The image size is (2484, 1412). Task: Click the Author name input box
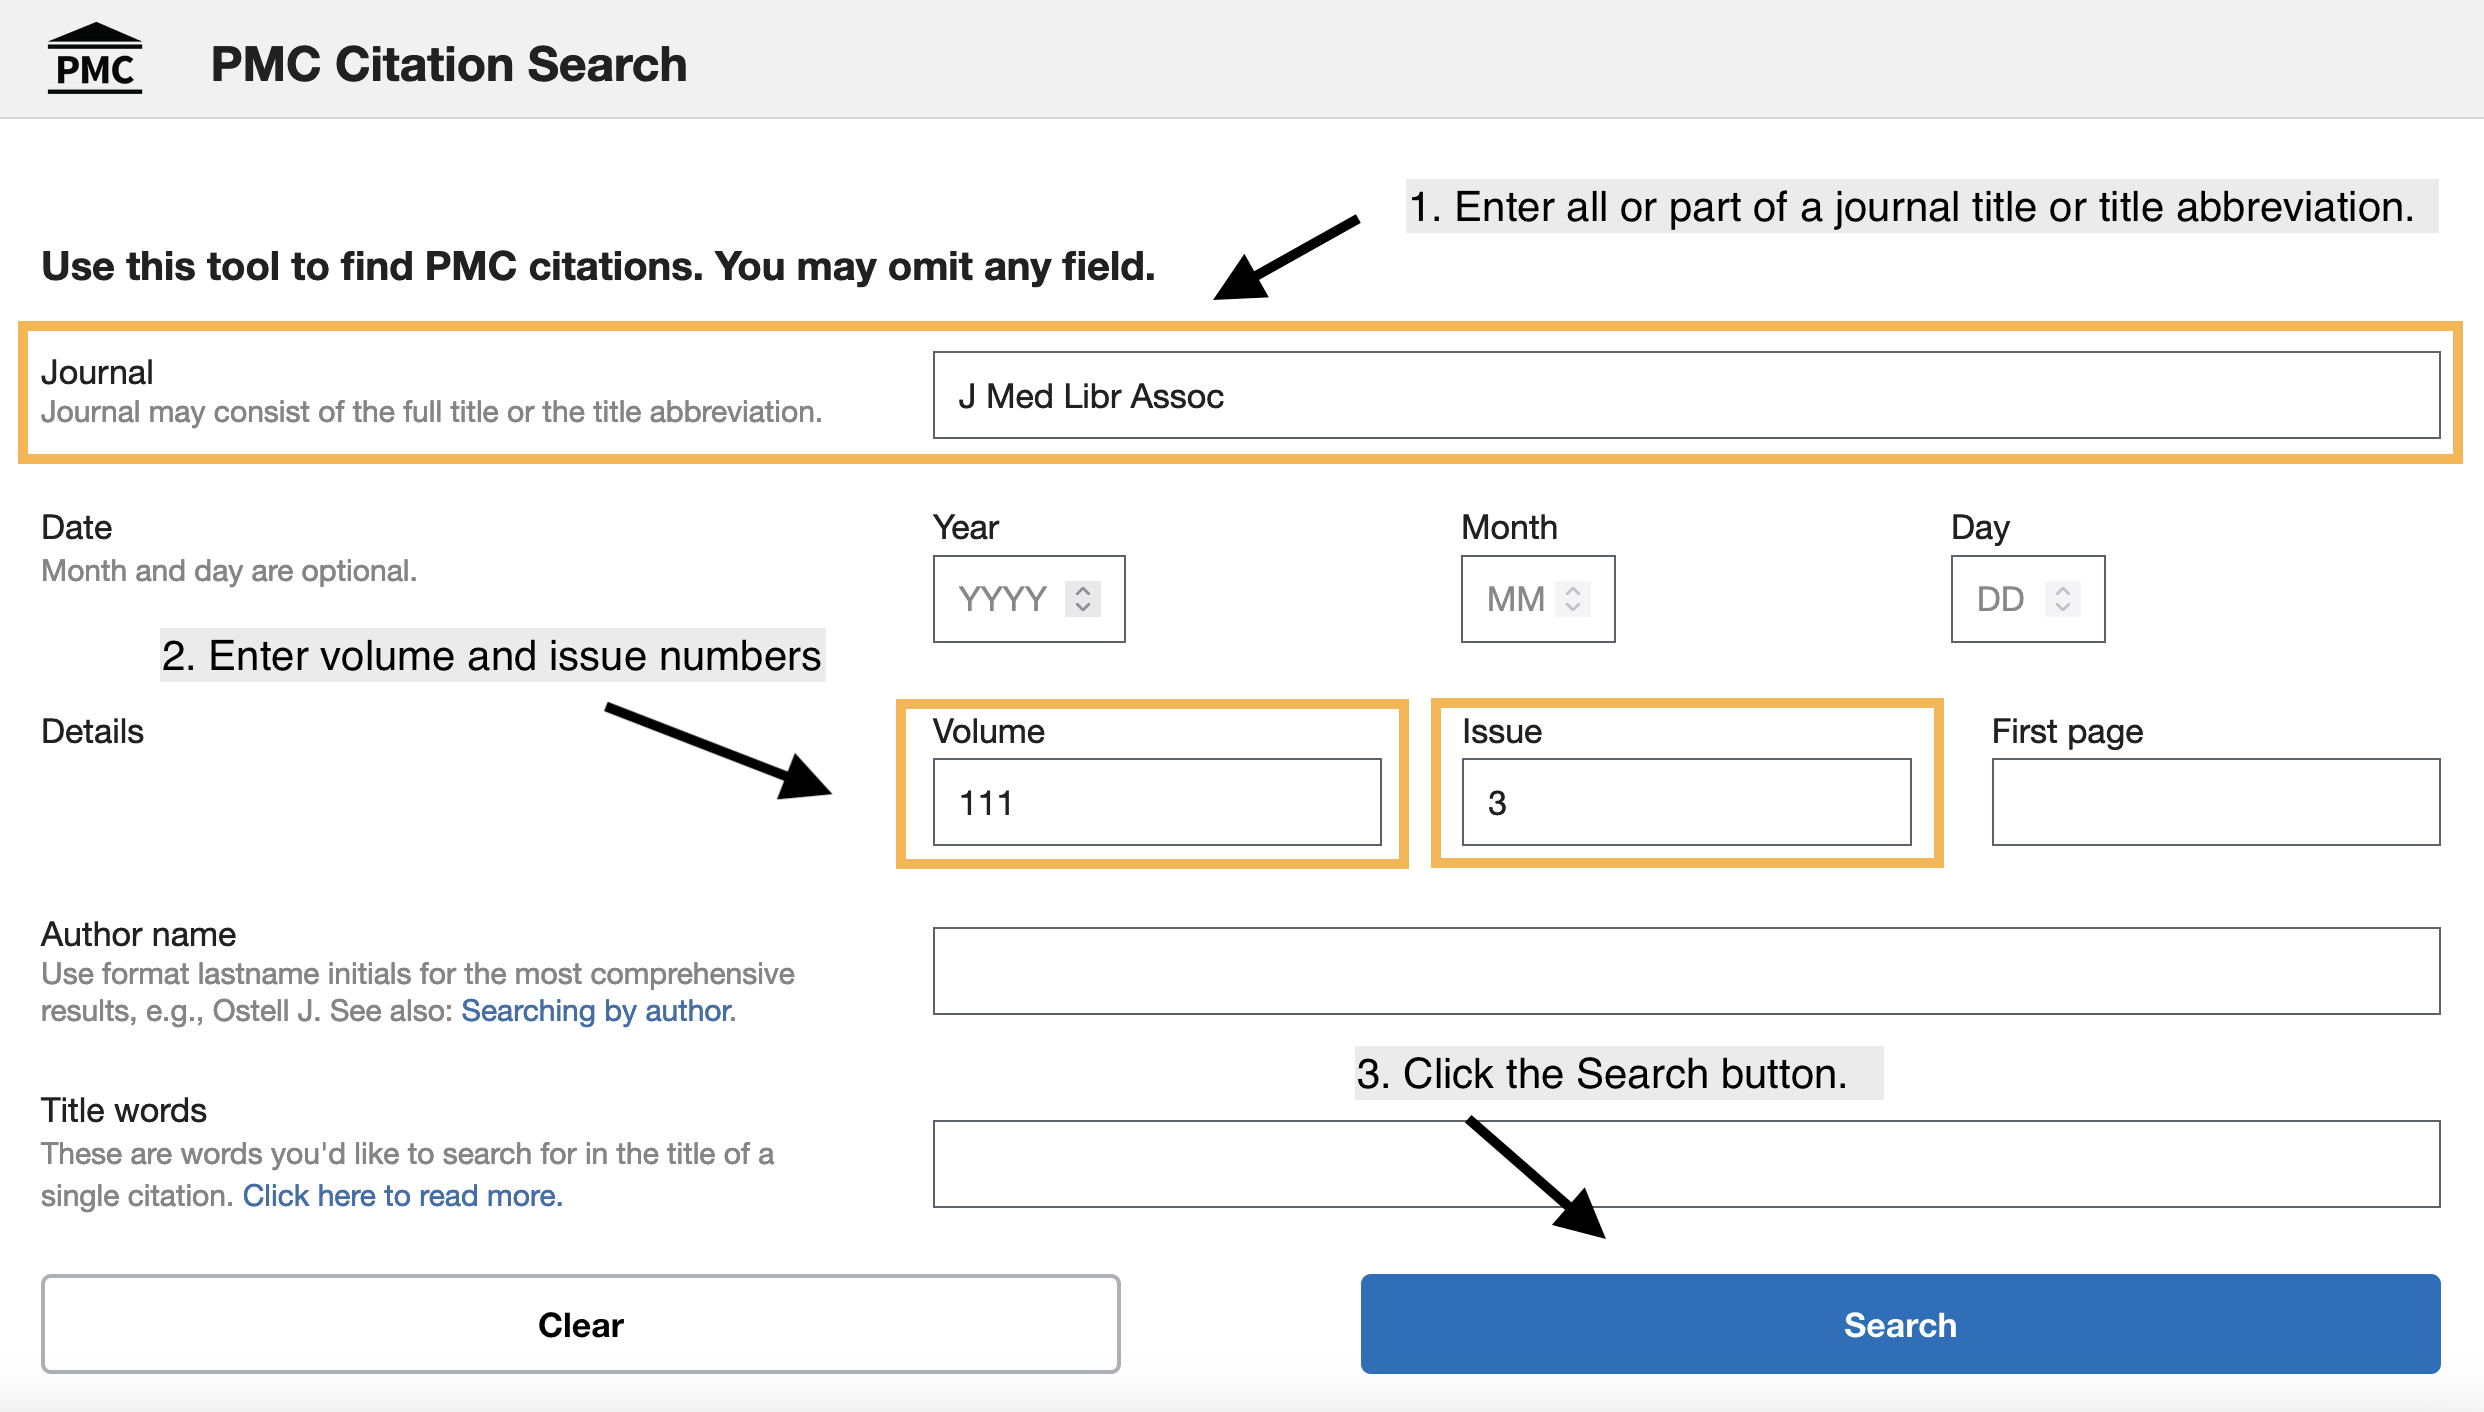(1685, 971)
